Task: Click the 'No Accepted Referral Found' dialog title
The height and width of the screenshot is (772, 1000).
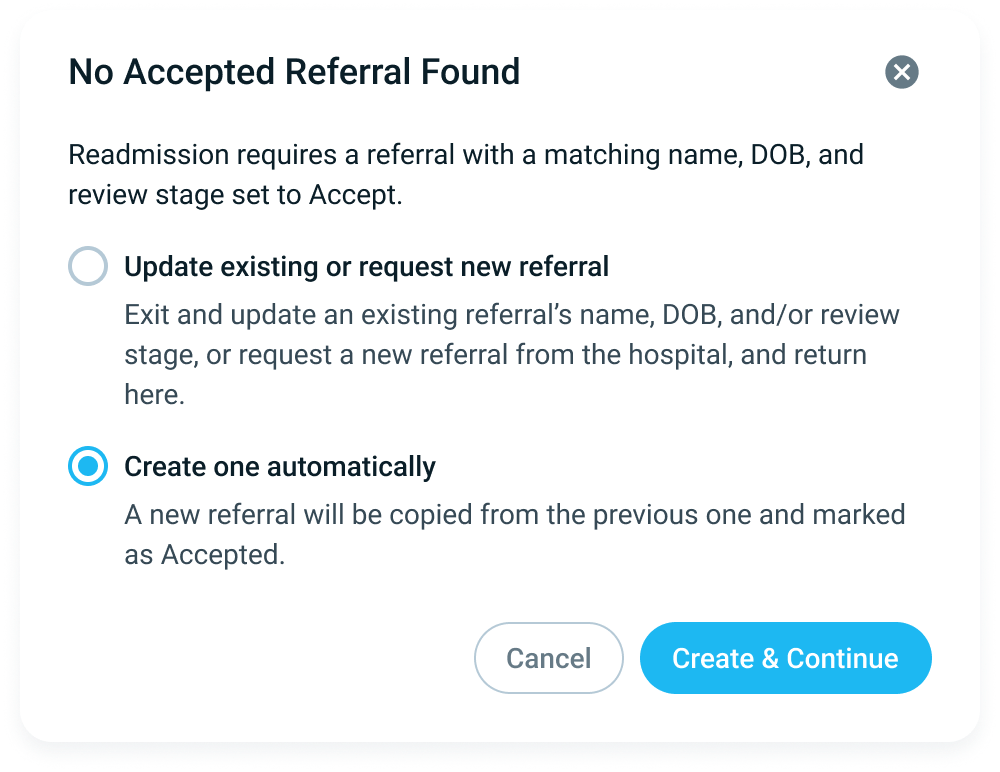Action: [294, 71]
